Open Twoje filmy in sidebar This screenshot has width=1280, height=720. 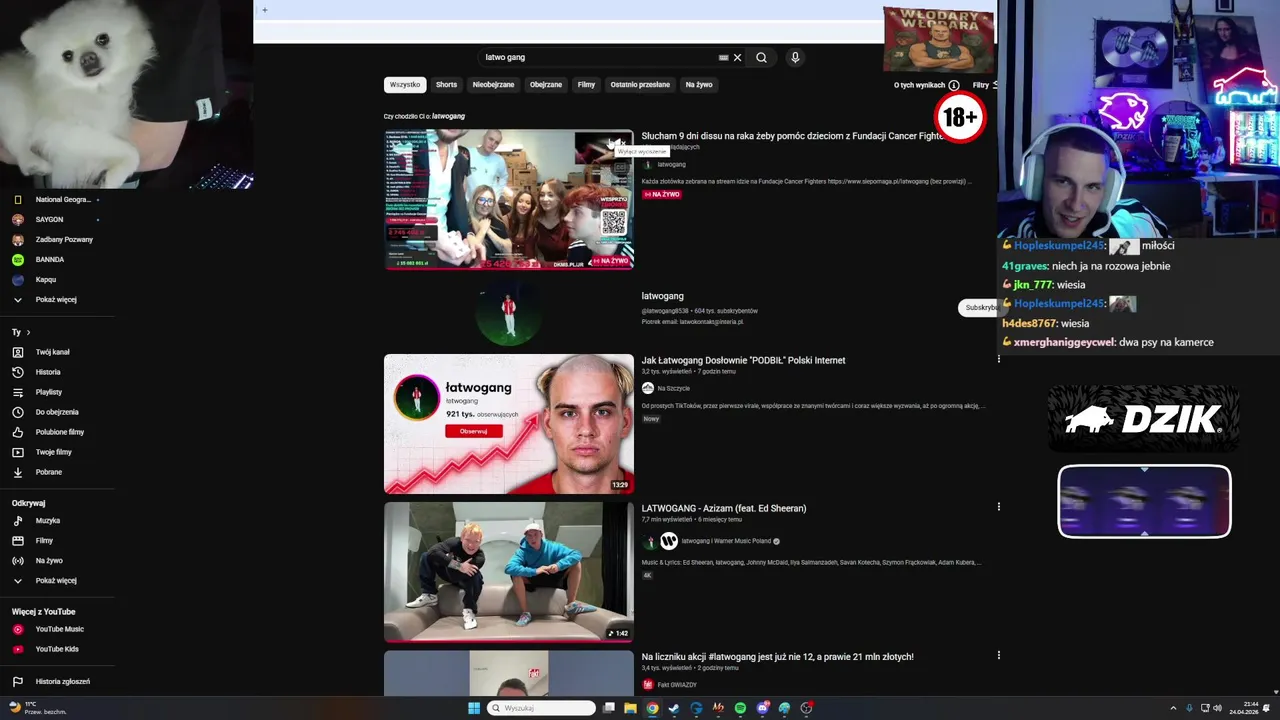pos(54,452)
